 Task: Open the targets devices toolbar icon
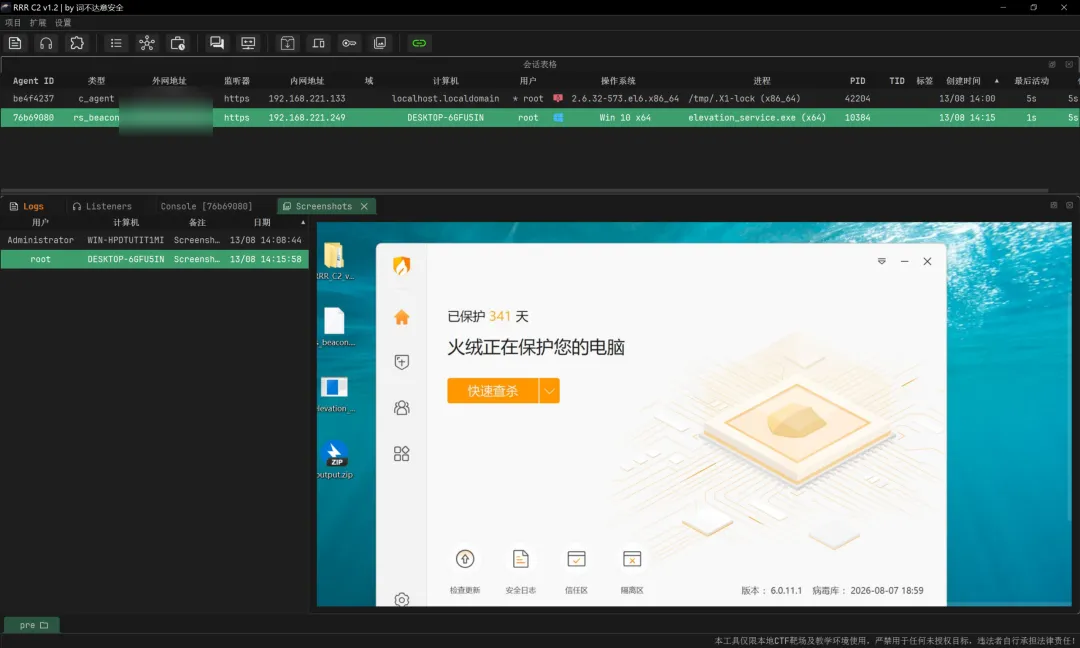click(x=318, y=43)
